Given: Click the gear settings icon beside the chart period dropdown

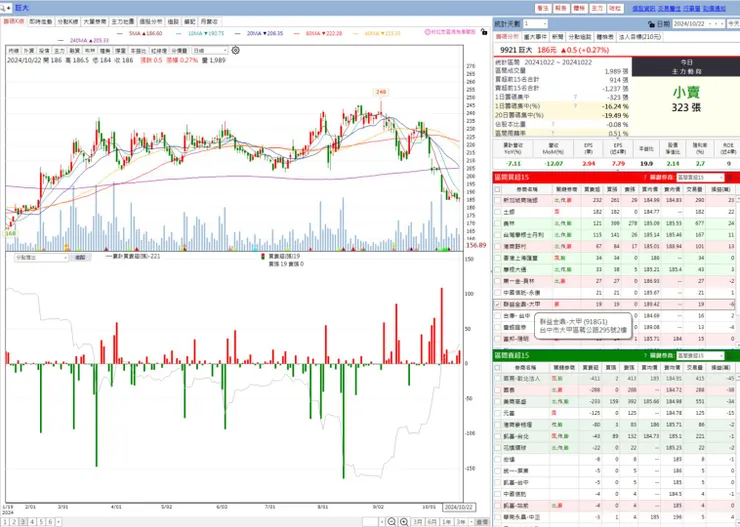Looking at the screenshot, I should click(235, 50).
